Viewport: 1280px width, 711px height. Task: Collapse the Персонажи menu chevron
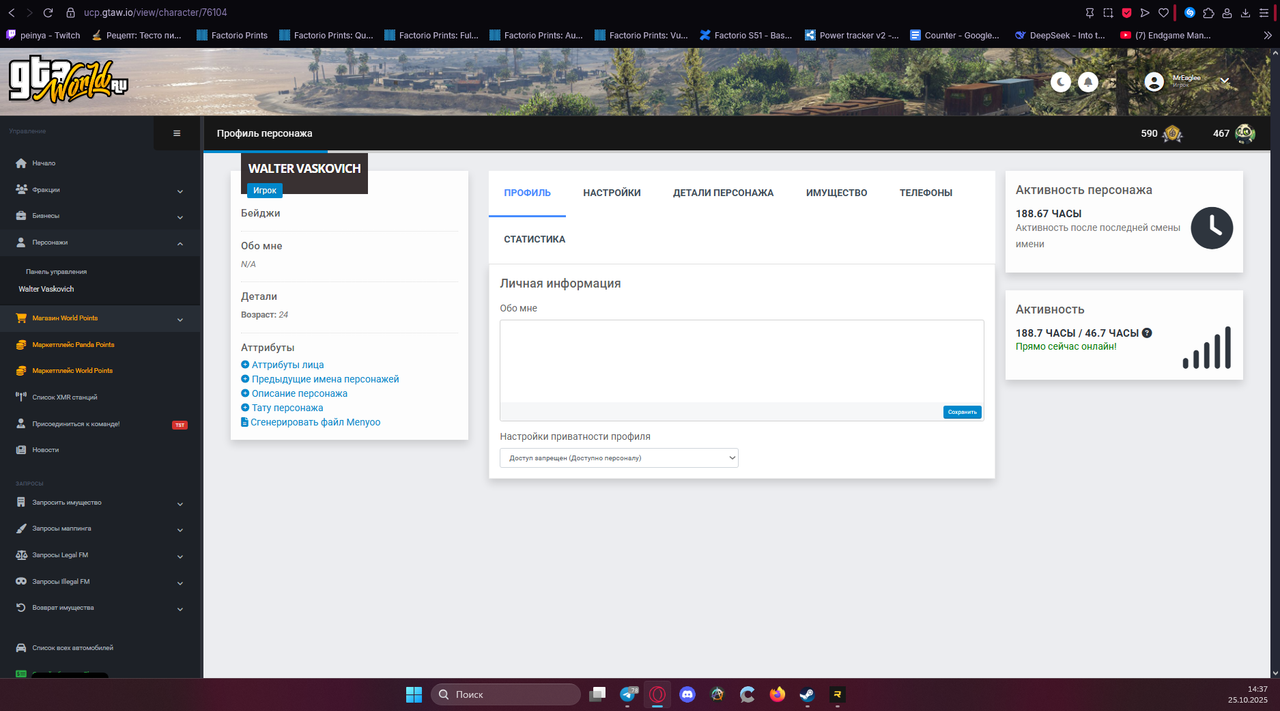click(180, 243)
